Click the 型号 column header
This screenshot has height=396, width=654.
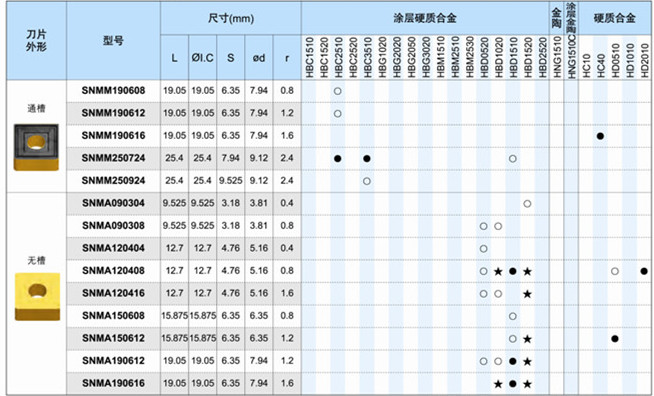[113, 41]
